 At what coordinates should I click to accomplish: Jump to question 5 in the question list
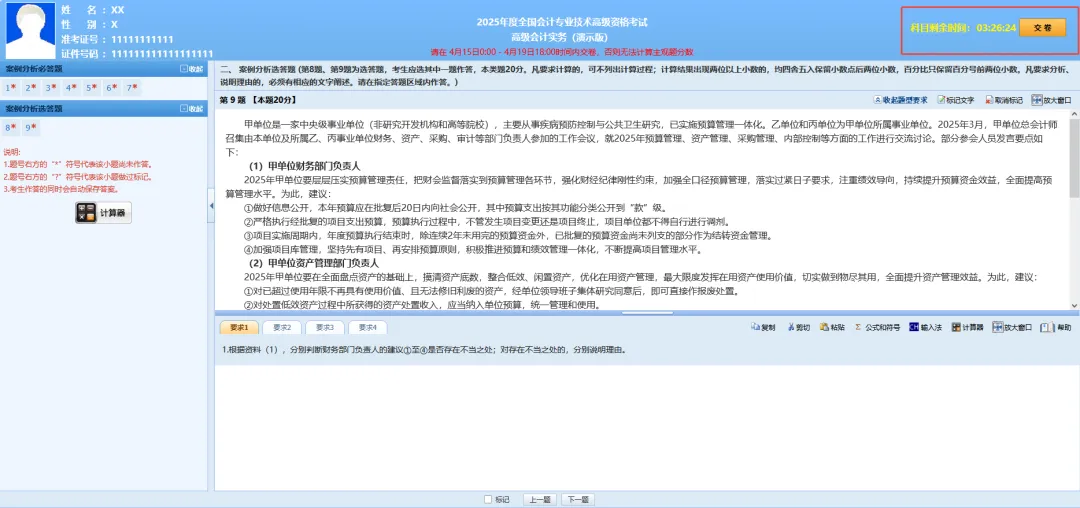click(91, 87)
